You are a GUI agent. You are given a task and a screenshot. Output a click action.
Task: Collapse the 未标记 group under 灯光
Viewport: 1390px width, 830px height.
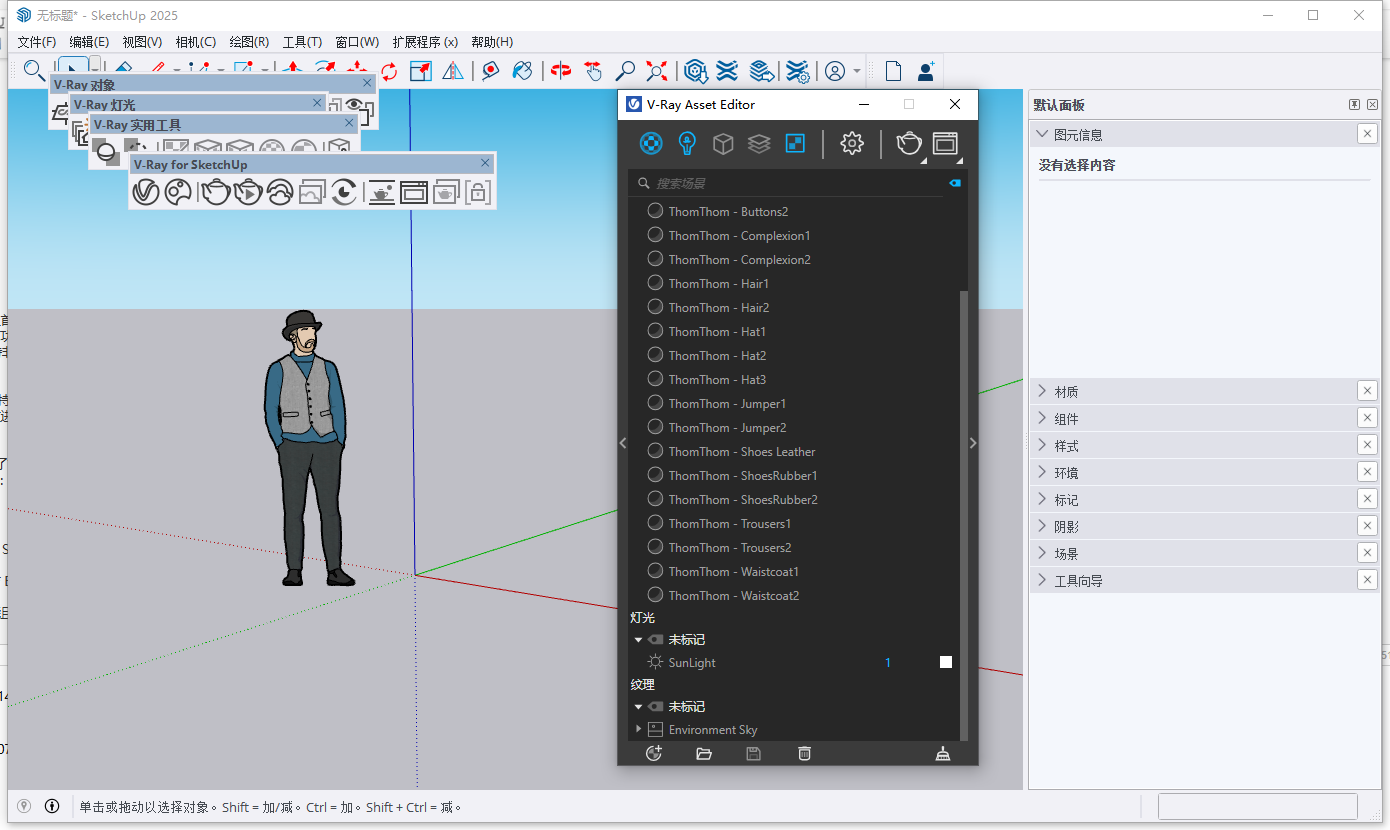[638, 639]
